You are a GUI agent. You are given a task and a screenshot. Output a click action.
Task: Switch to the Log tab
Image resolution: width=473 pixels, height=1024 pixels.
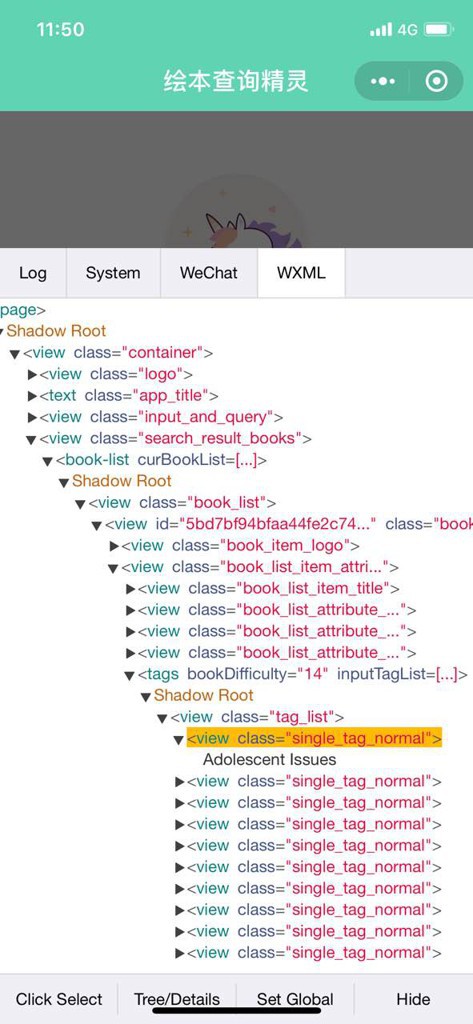[x=33, y=273]
